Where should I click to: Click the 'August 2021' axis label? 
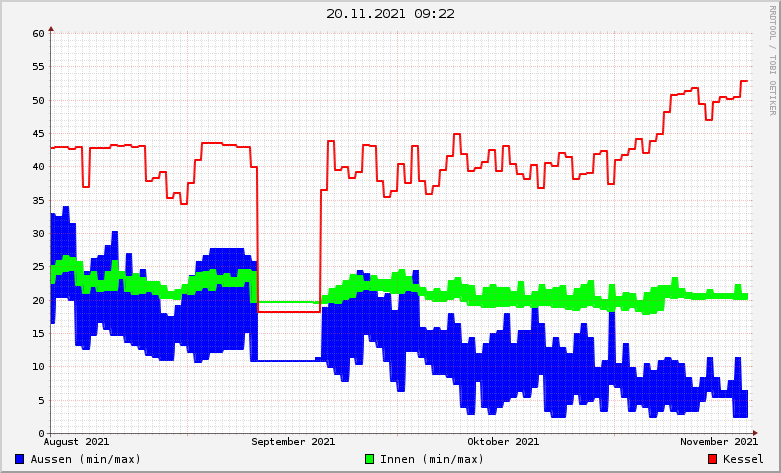point(77,442)
